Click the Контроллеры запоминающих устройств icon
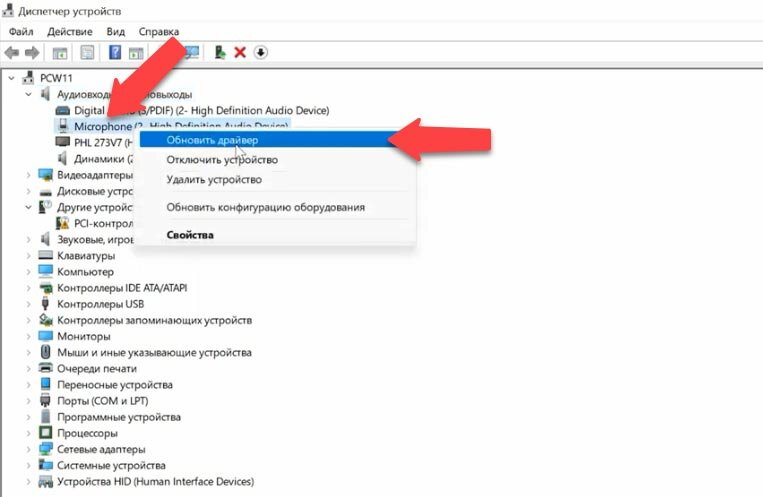This screenshot has height=497, width=763. pyautogui.click(x=46, y=320)
